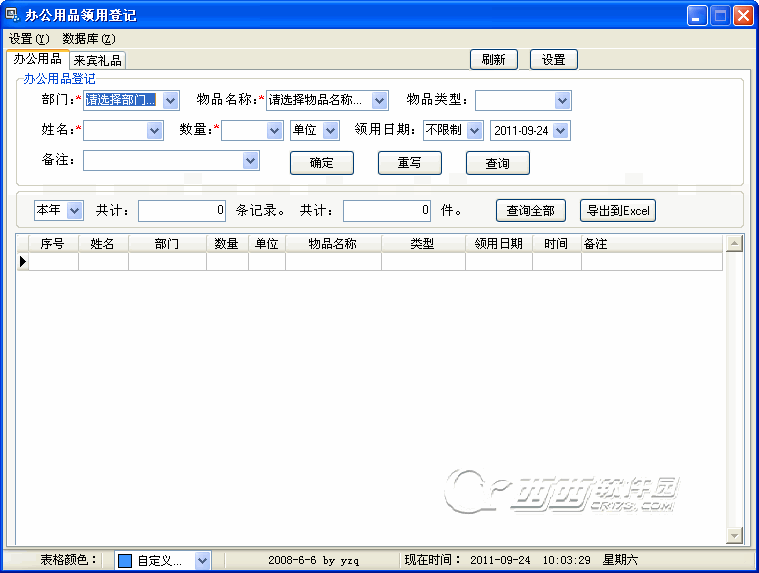
Task: Click the 领用日期 column header
Action: [499, 244]
